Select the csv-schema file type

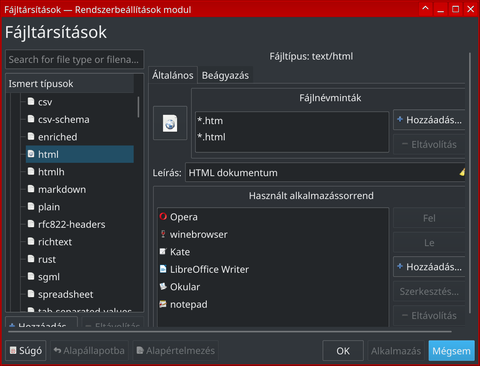click(x=80, y=119)
